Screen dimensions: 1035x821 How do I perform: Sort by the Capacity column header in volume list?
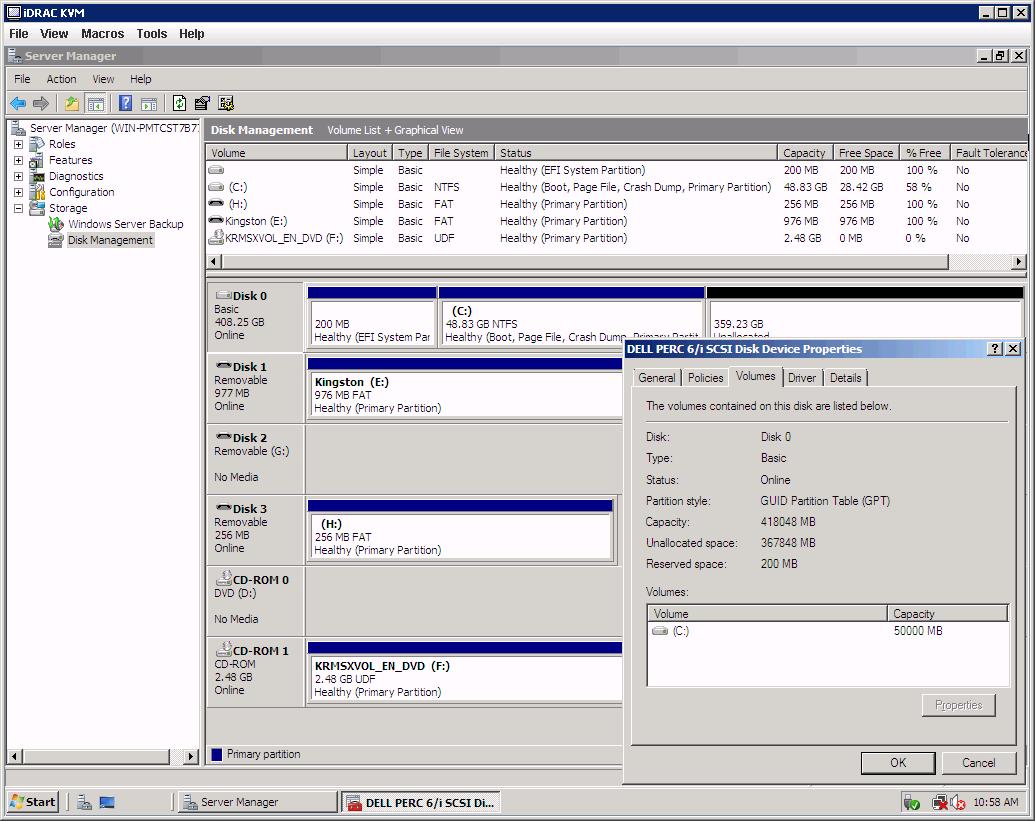click(x=805, y=152)
